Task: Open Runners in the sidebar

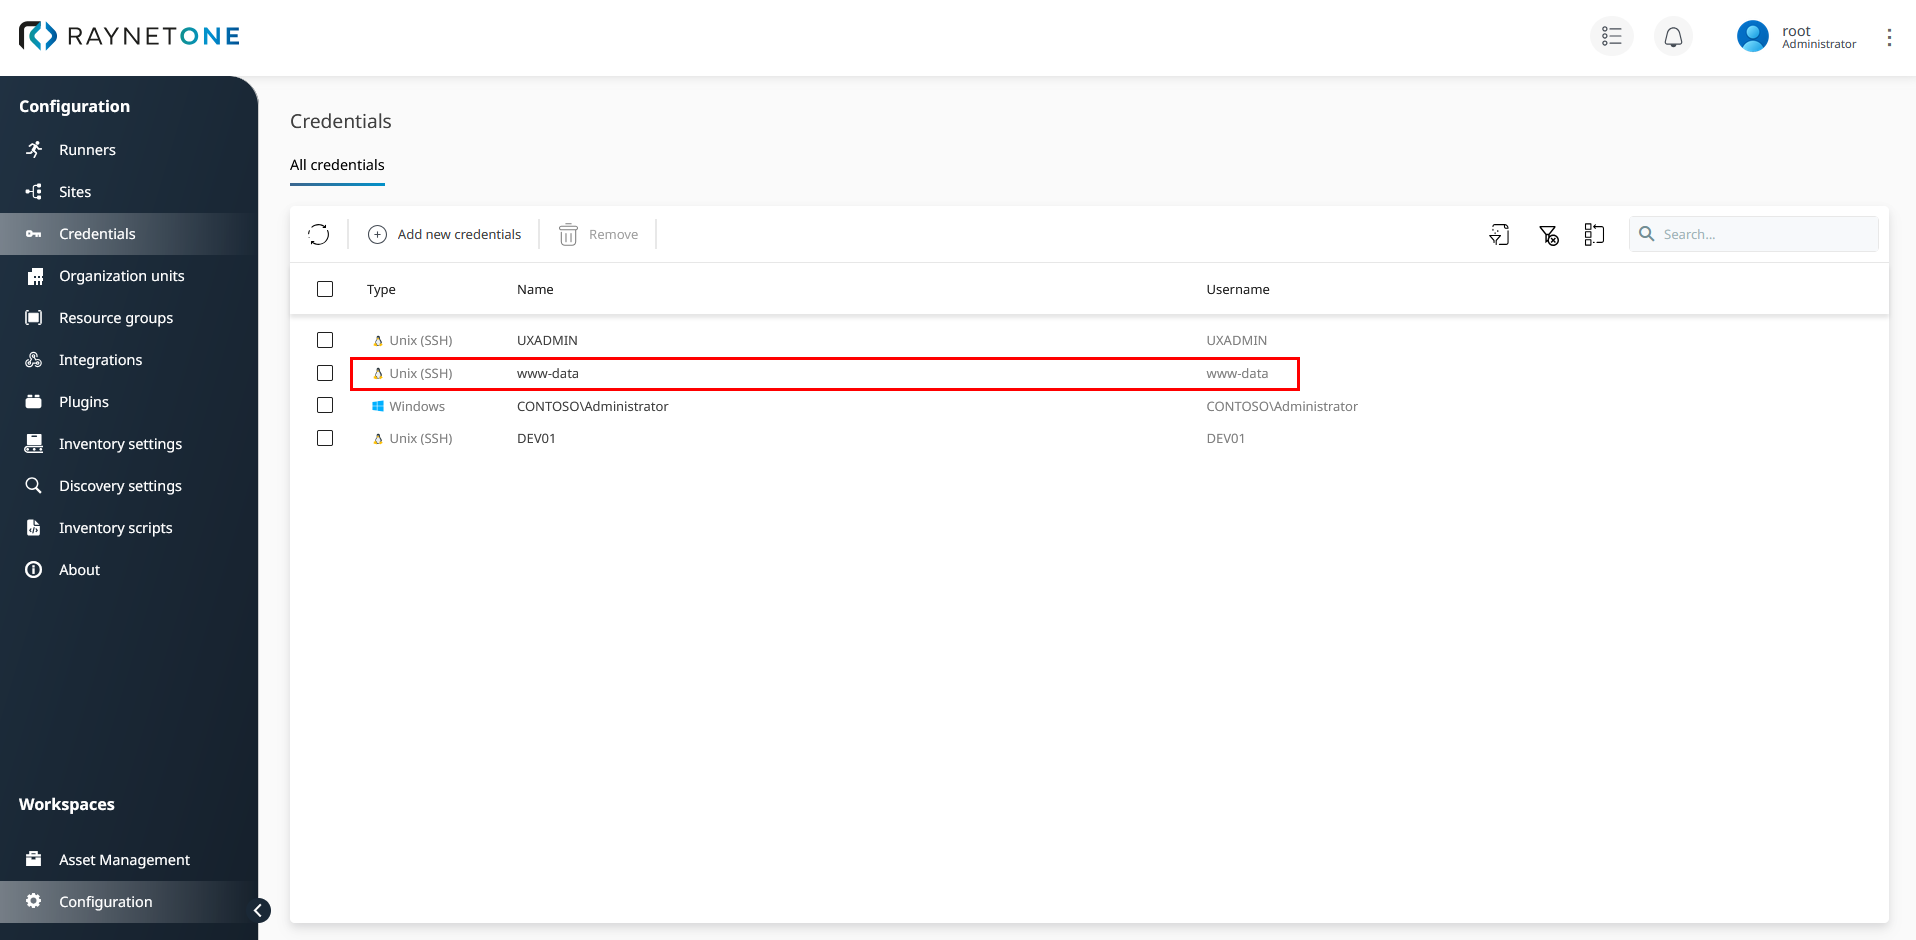Action: [x=87, y=150]
